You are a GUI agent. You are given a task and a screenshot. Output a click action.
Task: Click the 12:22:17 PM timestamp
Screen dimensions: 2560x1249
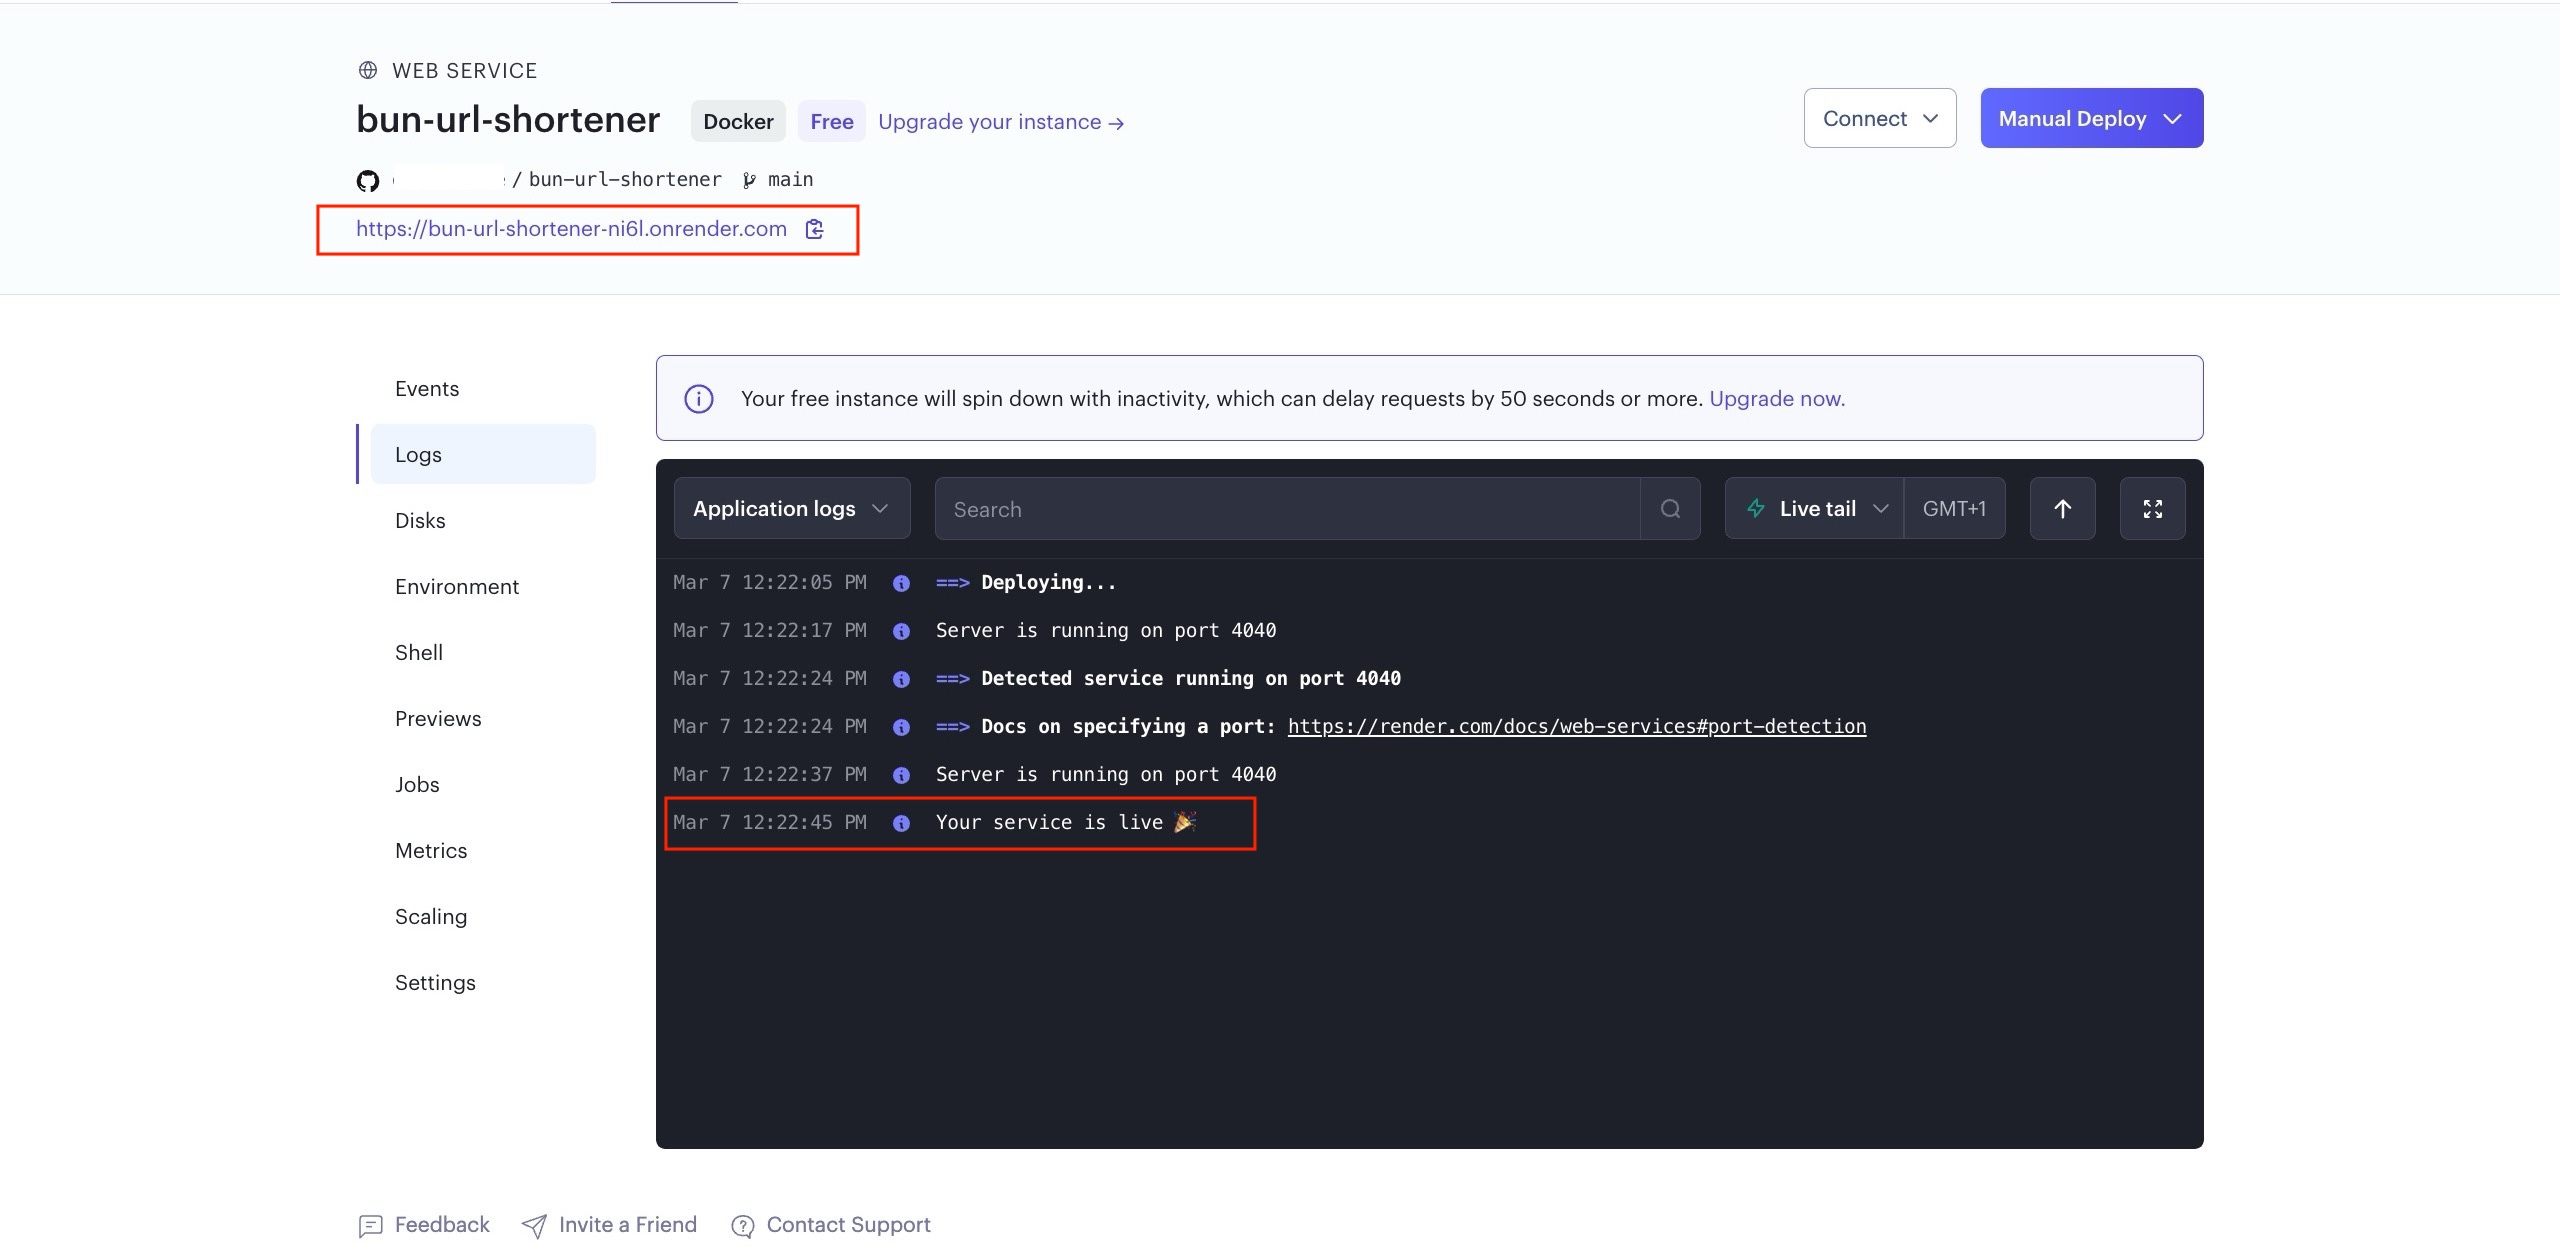point(770,631)
